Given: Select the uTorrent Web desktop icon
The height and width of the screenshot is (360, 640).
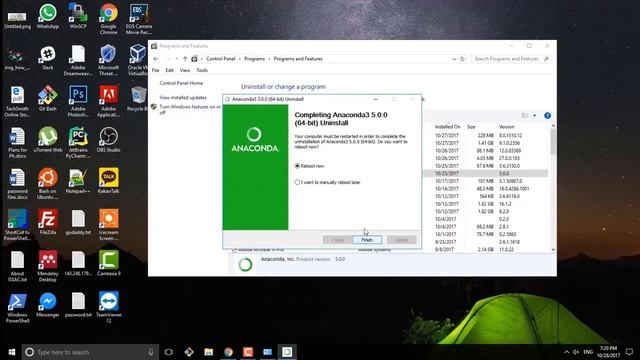Looking at the screenshot, I should 48,140.
